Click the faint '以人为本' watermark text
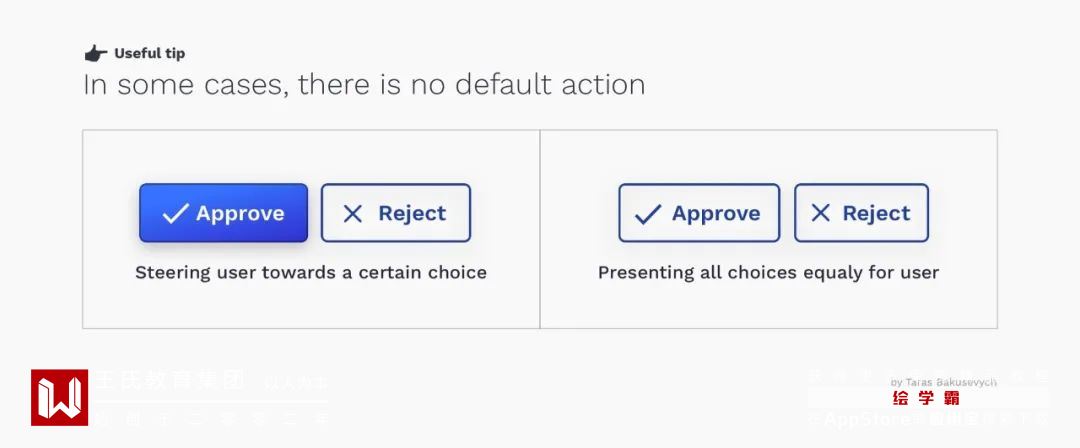 [x=296, y=382]
